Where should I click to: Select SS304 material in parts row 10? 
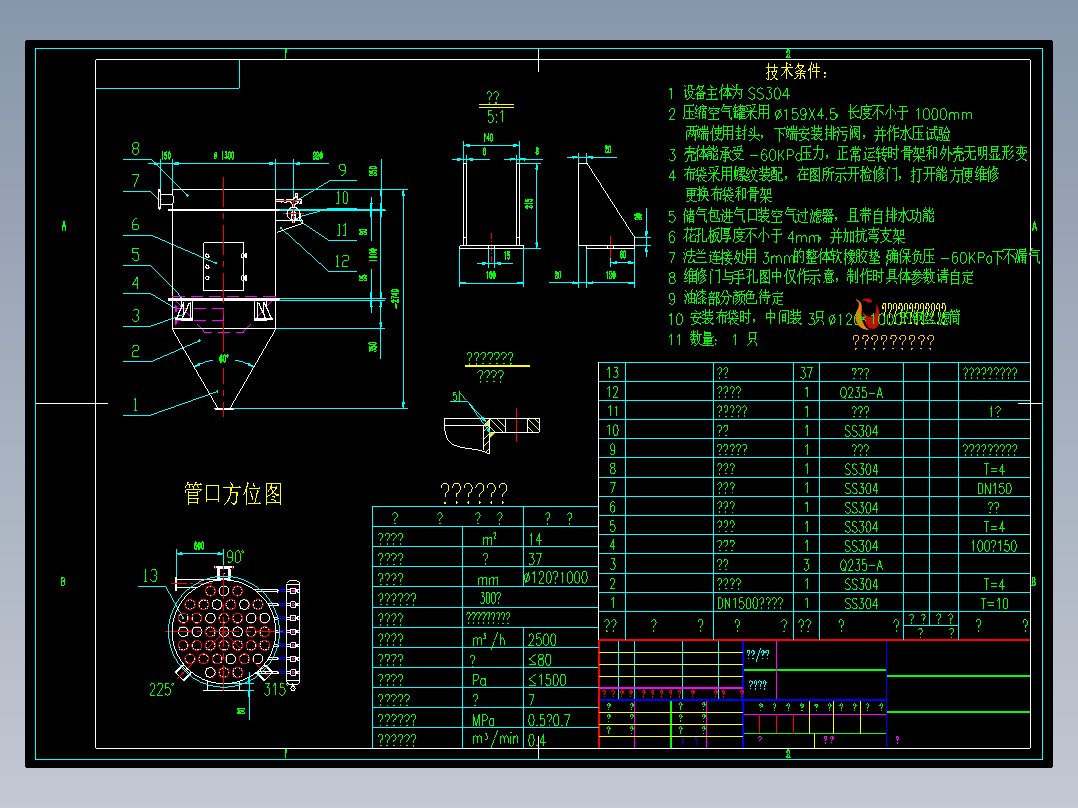coord(861,431)
